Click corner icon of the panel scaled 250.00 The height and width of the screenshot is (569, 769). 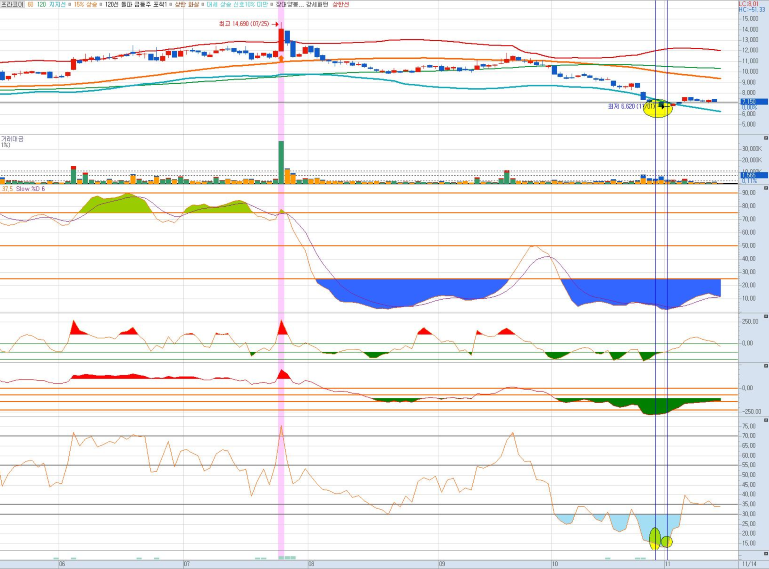766,316
